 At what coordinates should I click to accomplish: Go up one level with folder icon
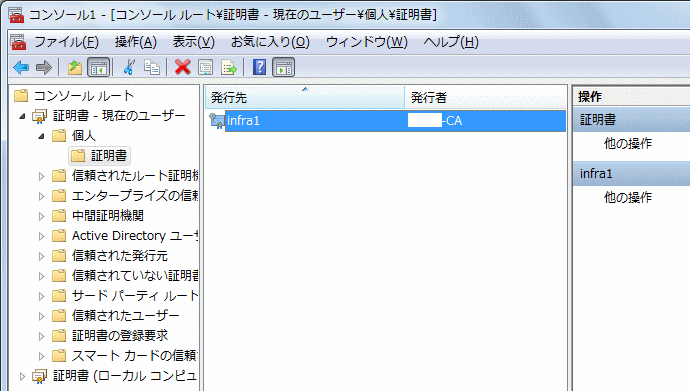(75, 68)
